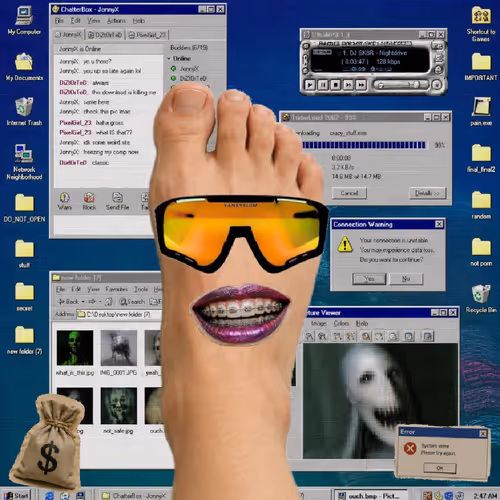The height and width of the screenshot is (500, 500).
Task: Click the media player play button
Action: point(310,85)
